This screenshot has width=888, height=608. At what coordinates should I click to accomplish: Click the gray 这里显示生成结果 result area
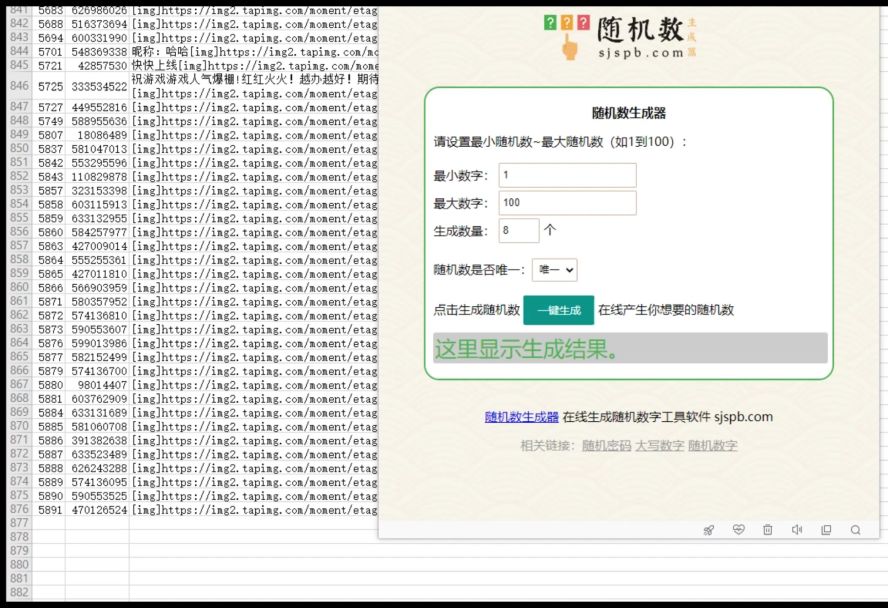pos(630,348)
